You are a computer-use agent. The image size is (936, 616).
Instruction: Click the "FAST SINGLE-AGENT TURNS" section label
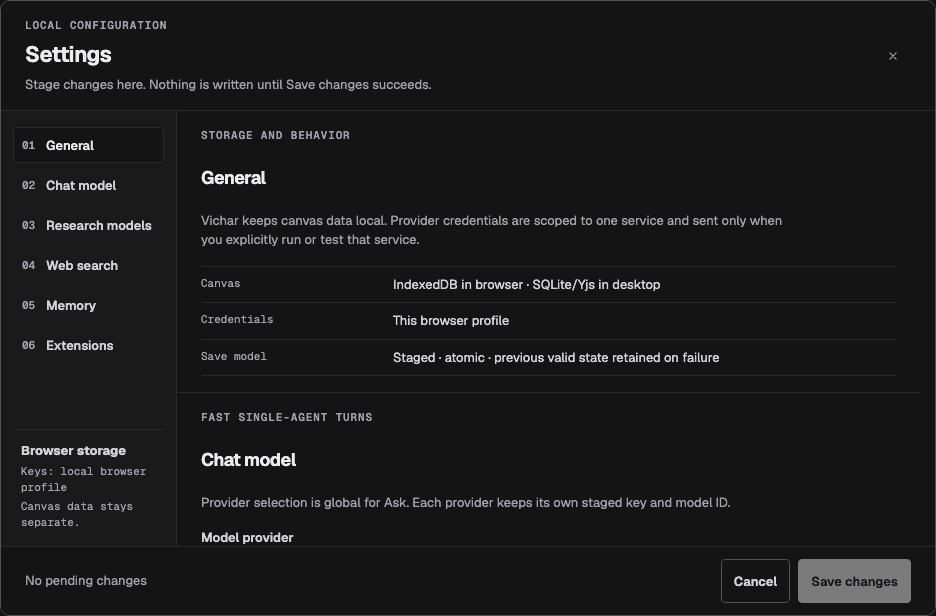[287, 417]
